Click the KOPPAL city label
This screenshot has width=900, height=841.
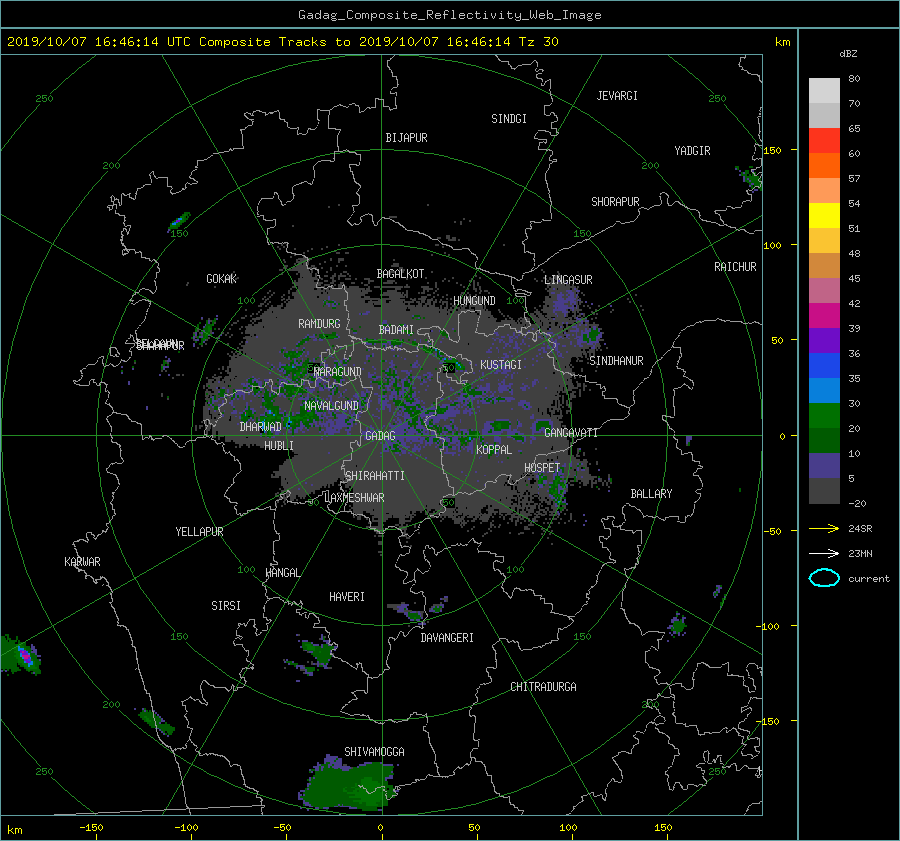coord(494,450)
